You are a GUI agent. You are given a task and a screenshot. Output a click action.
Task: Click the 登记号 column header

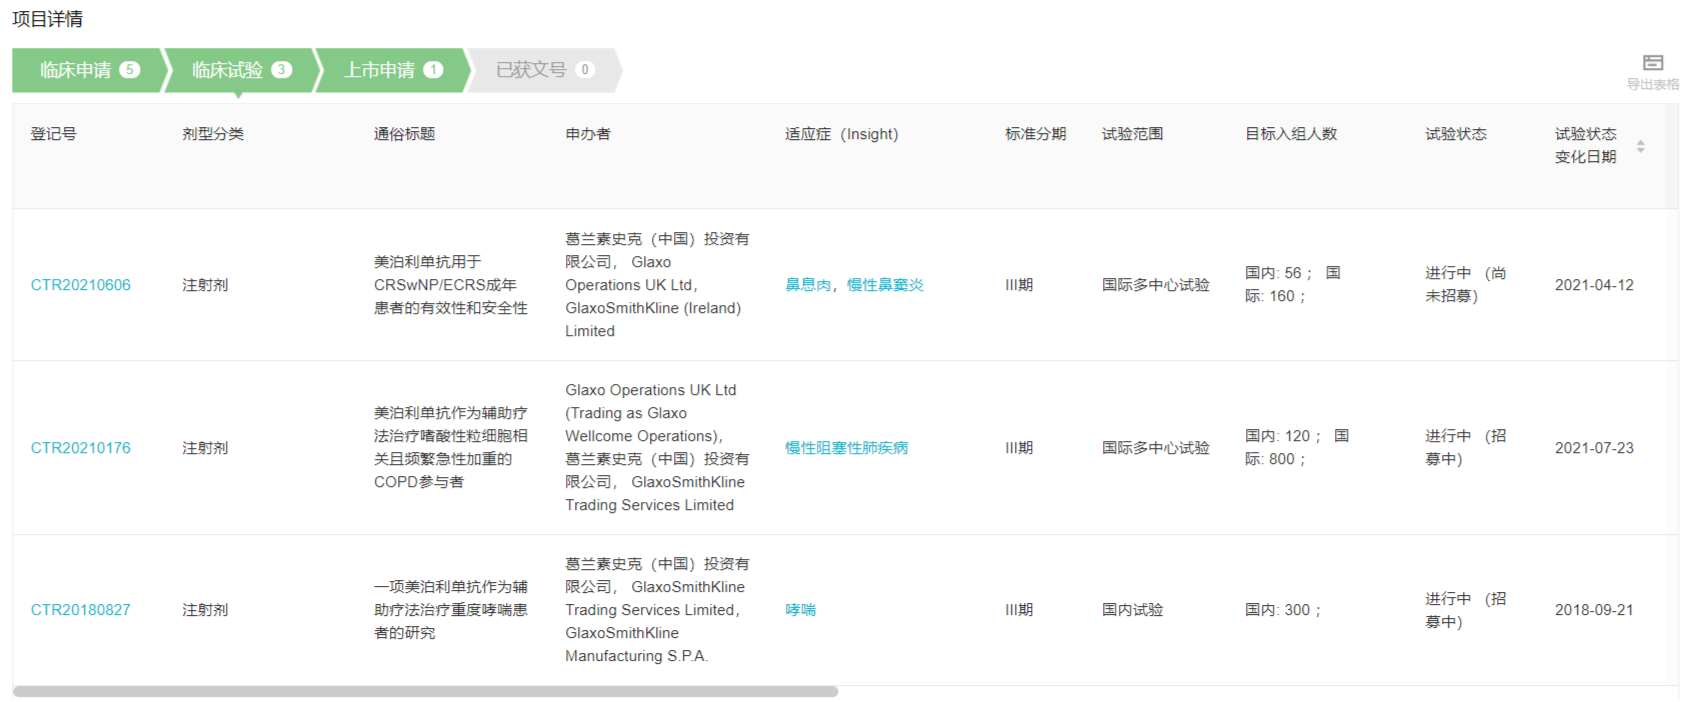tap(53, 134)
